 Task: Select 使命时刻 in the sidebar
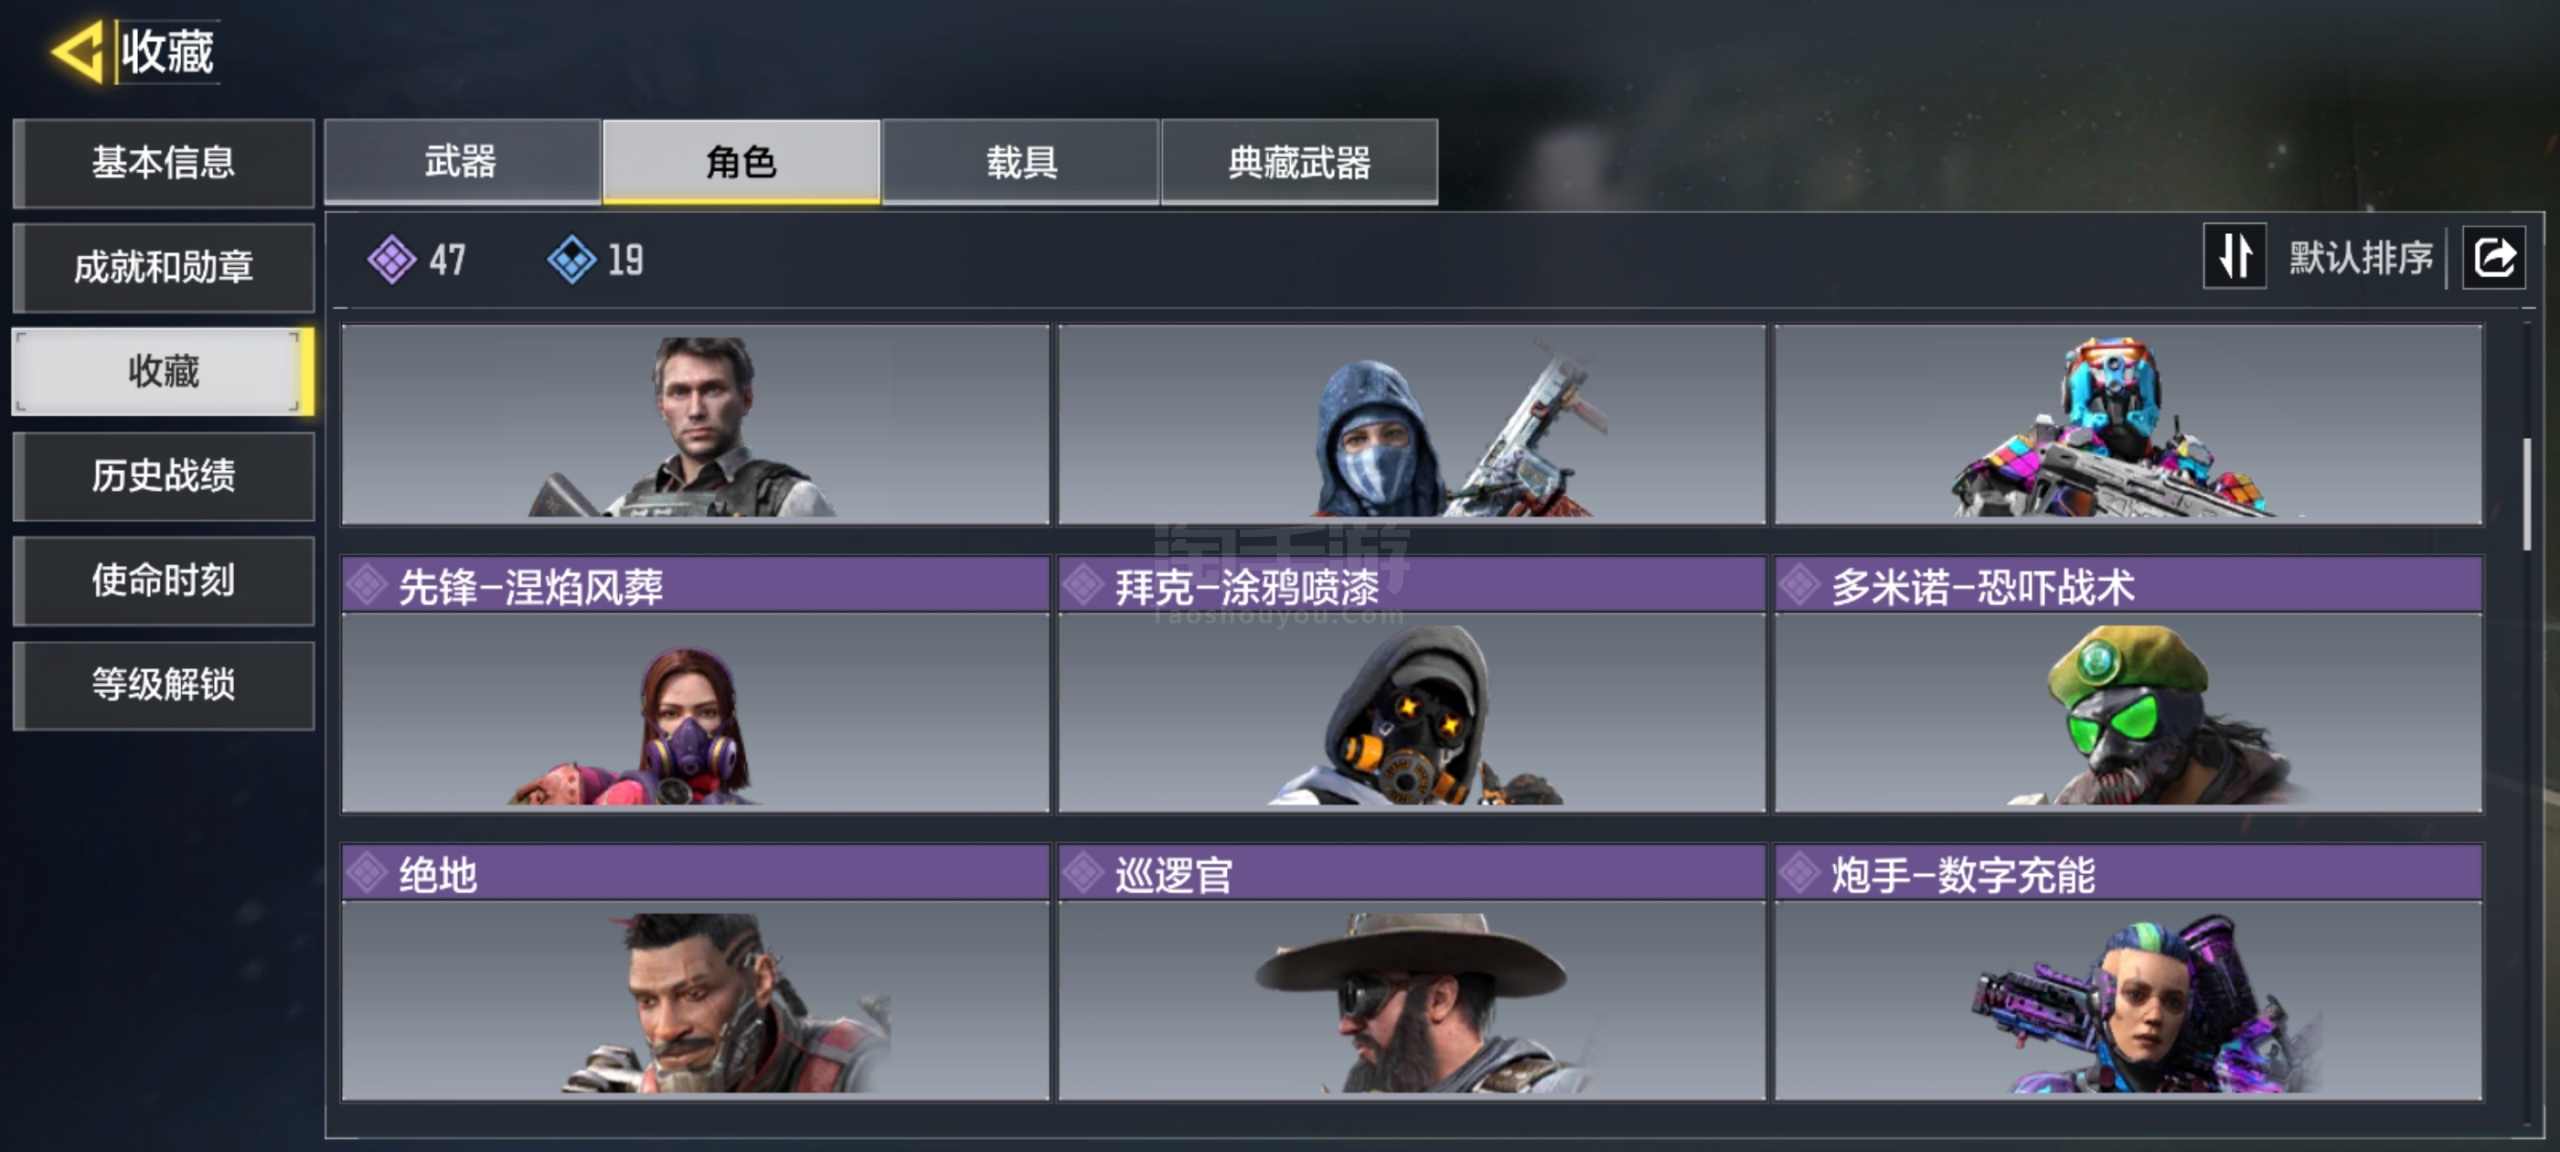pos(164,580)
